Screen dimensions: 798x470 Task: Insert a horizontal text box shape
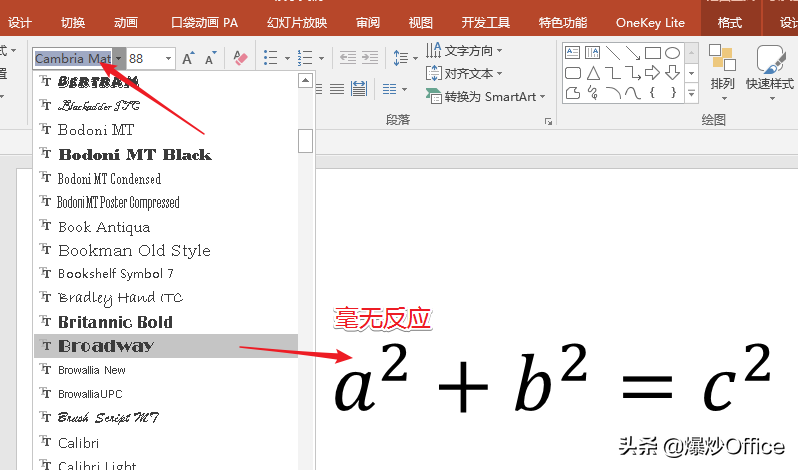(x=573, y=52)
